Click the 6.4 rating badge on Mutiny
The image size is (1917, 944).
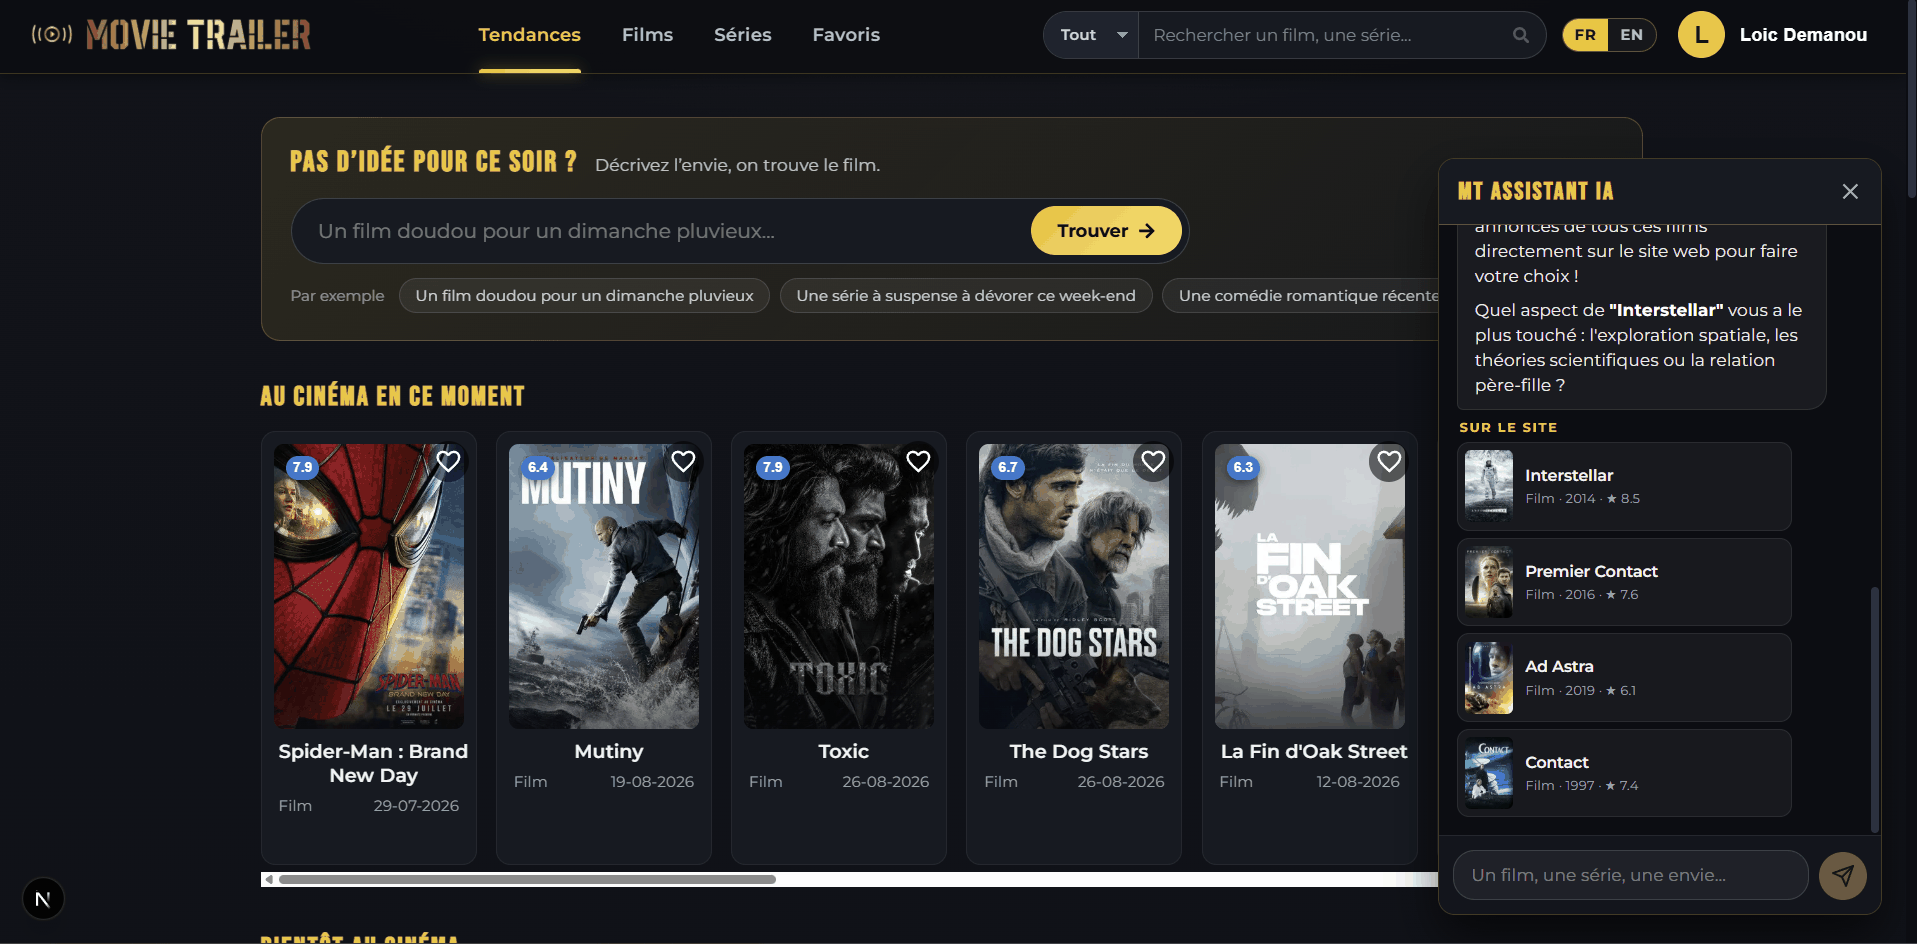click(538, 467)
